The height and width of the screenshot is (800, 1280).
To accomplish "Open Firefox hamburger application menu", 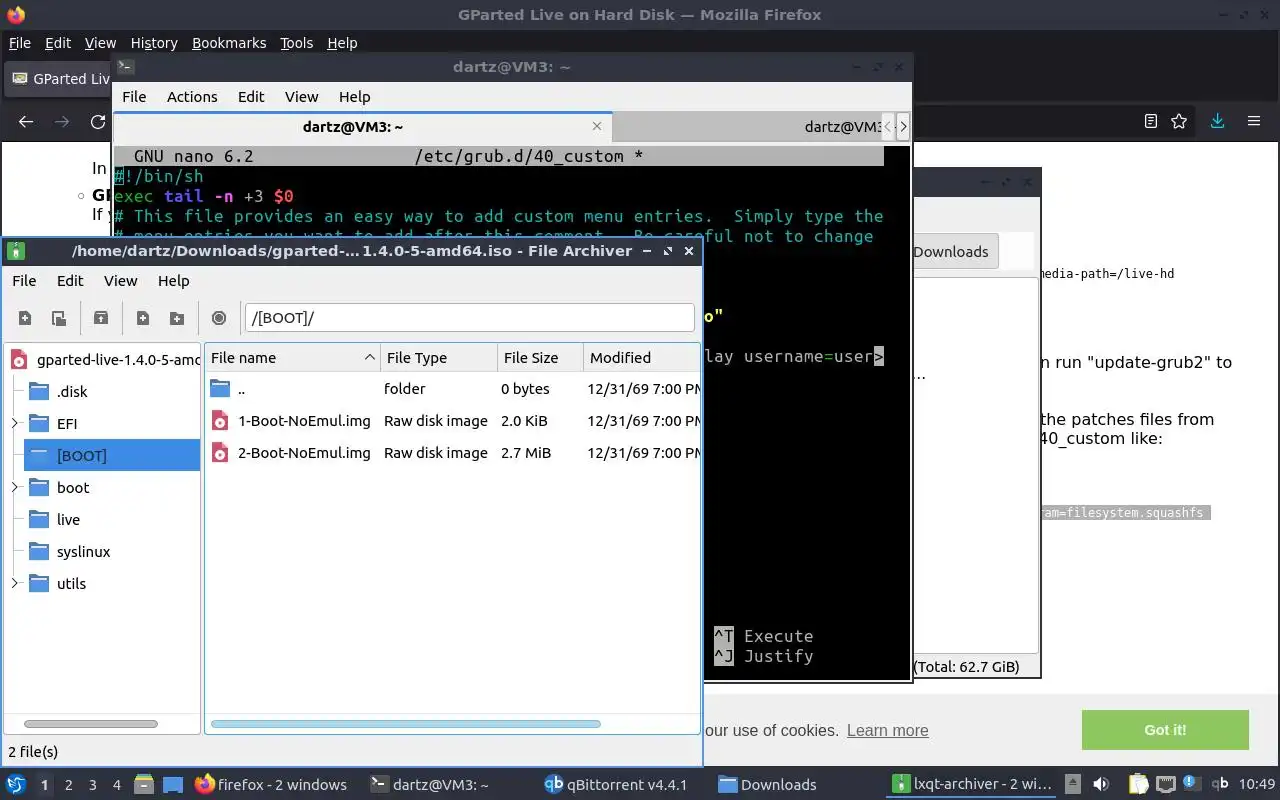I will [x=1253, y=121].
